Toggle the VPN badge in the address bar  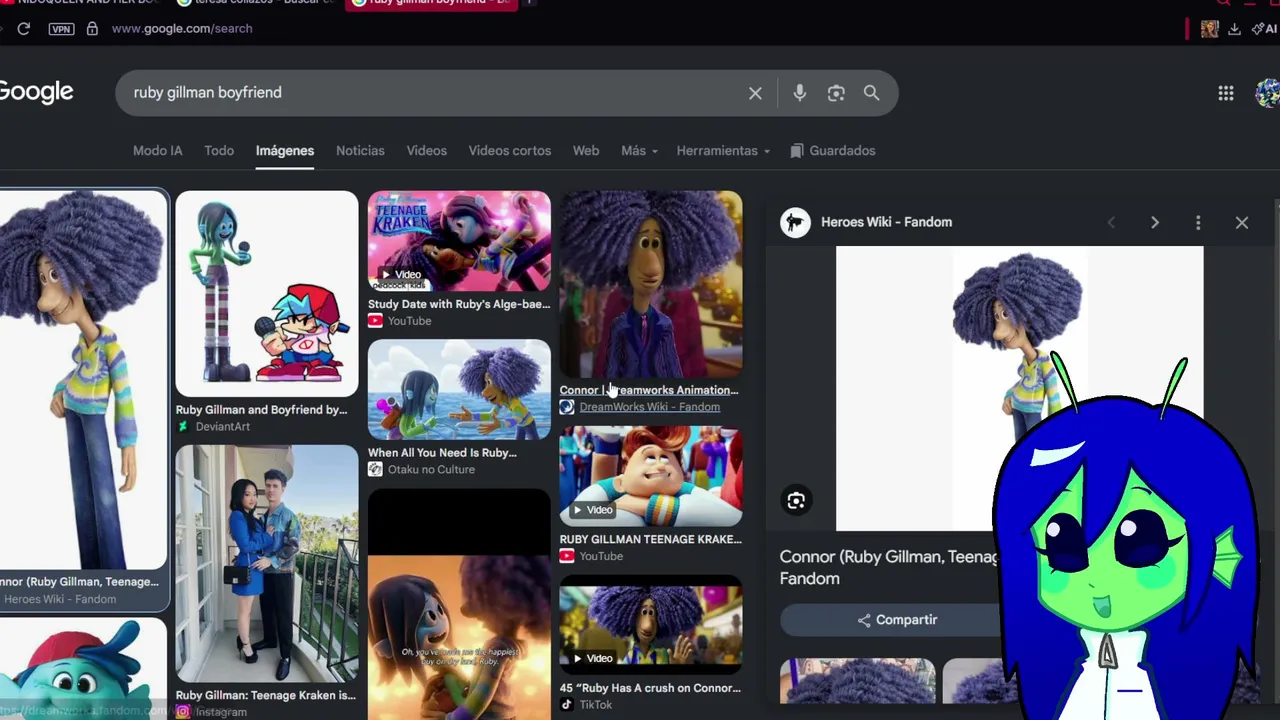tap(61, 29)
